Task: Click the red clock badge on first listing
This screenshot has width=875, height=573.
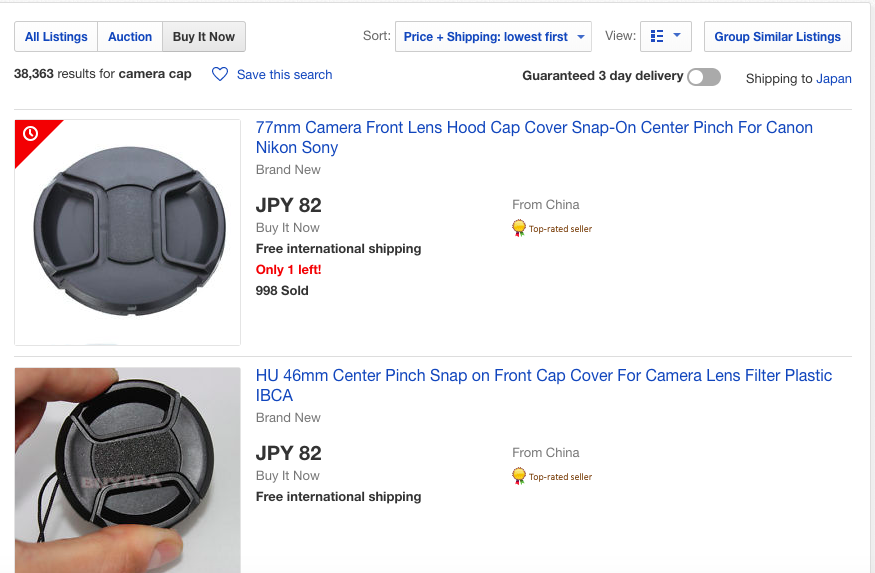Action: pyautogui.click(x=31, y=134)
